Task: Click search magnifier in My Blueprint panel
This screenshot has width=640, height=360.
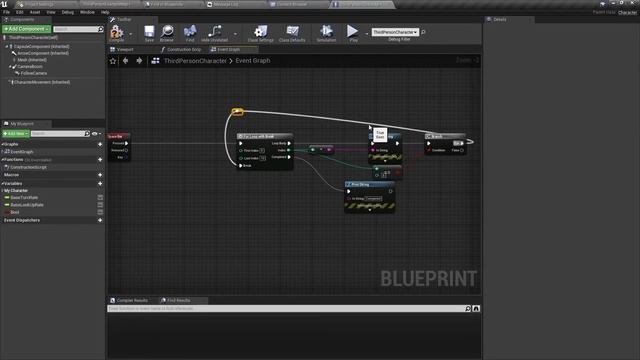Action: tap(87, 133)
